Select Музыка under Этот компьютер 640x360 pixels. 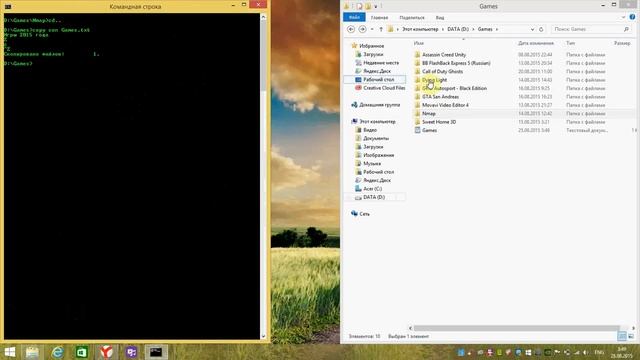coord(372,163)
